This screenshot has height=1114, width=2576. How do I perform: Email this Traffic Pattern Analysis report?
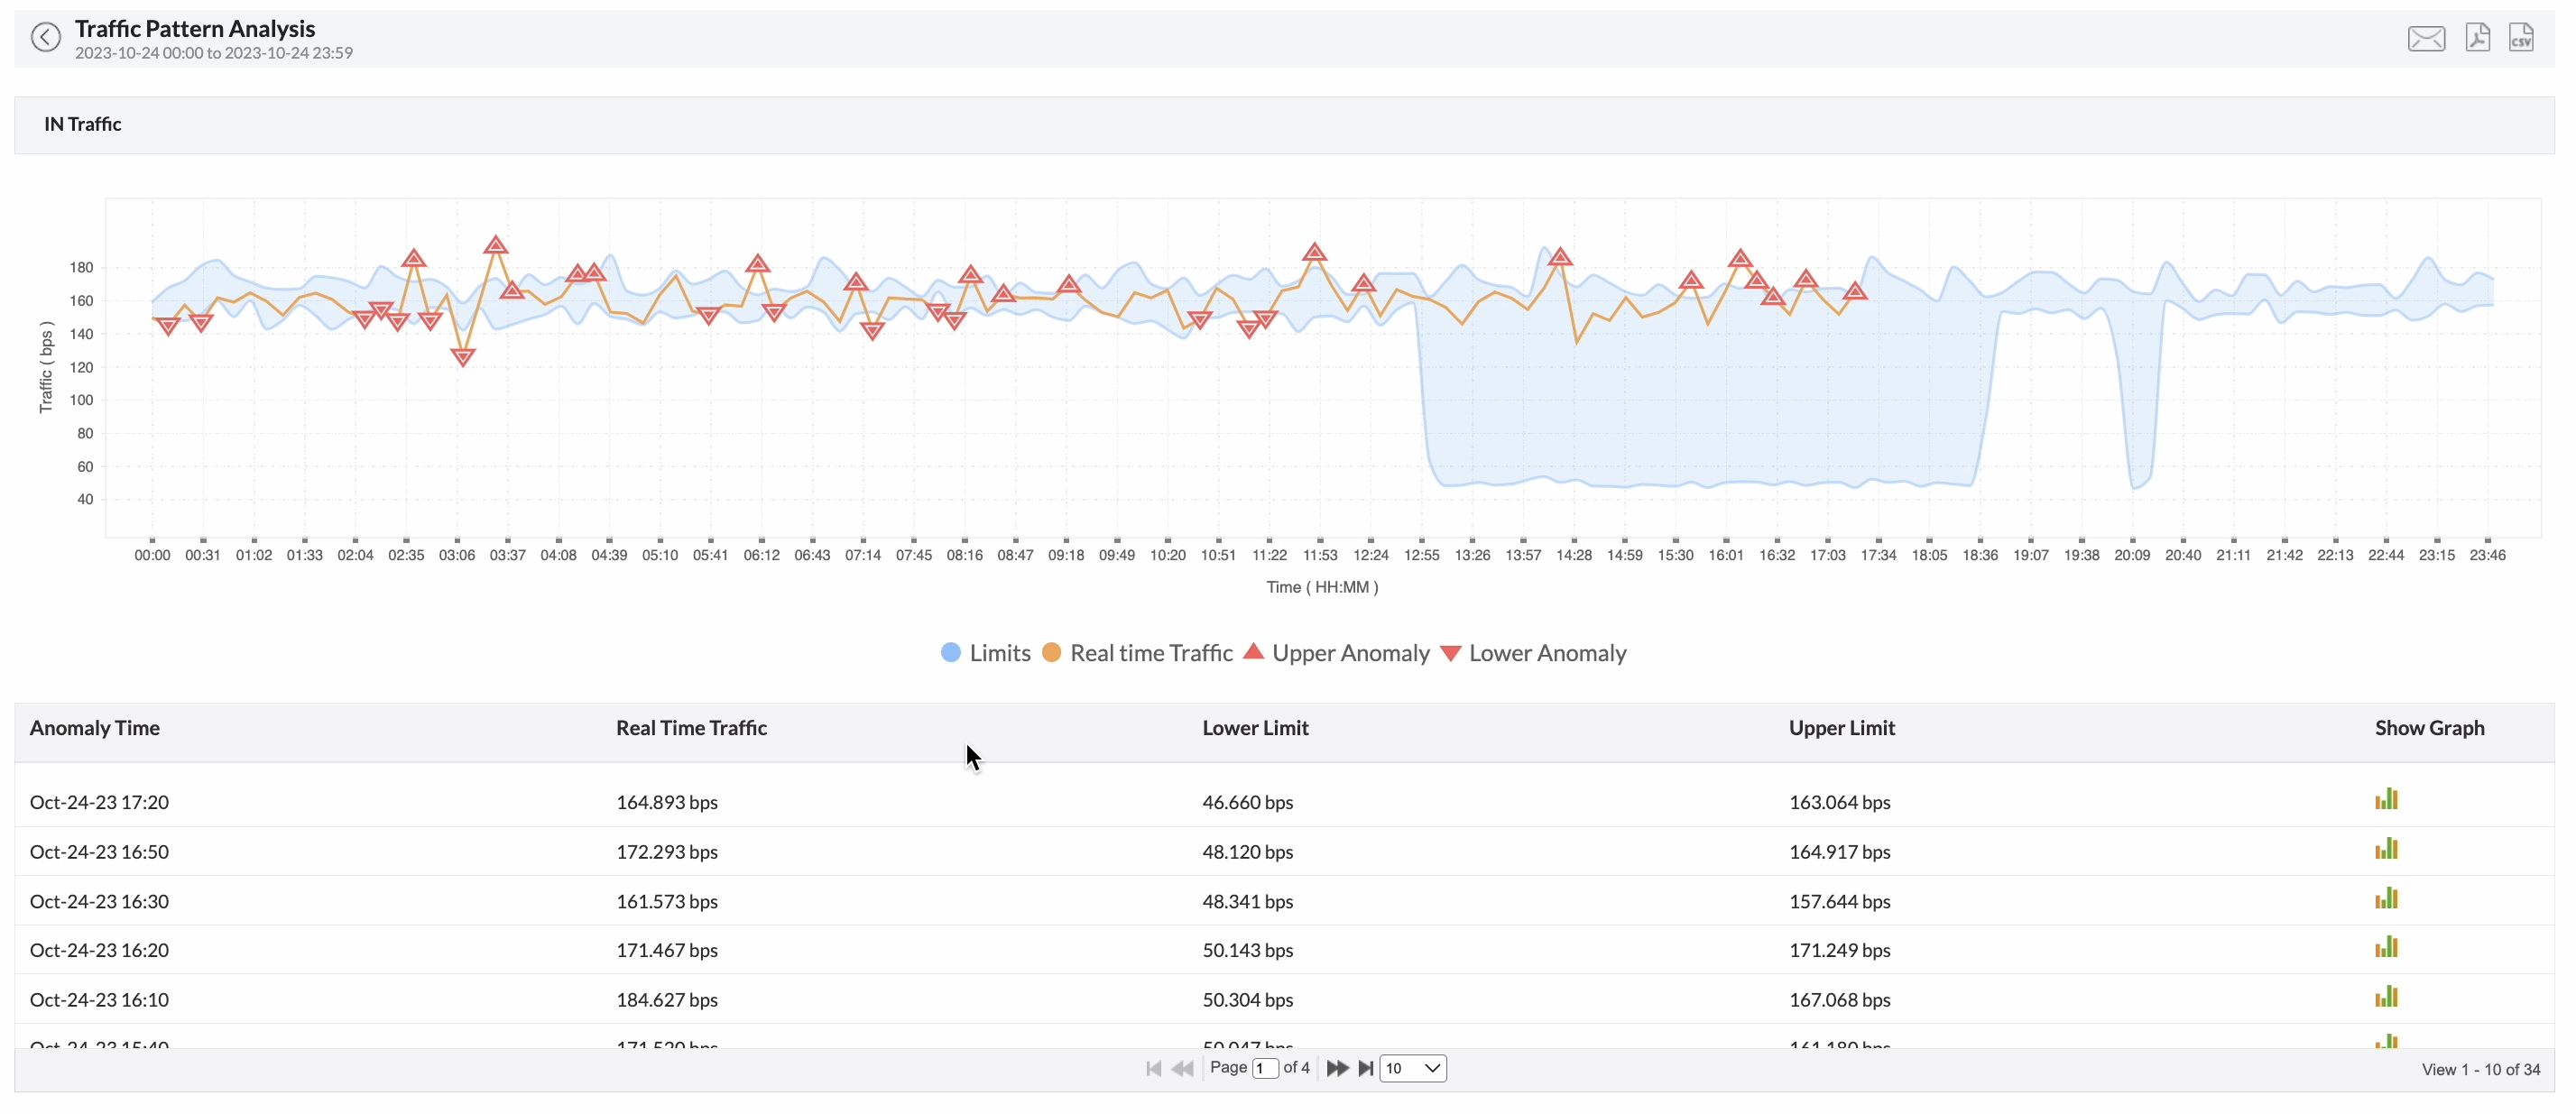click(x=2427, y=37)
